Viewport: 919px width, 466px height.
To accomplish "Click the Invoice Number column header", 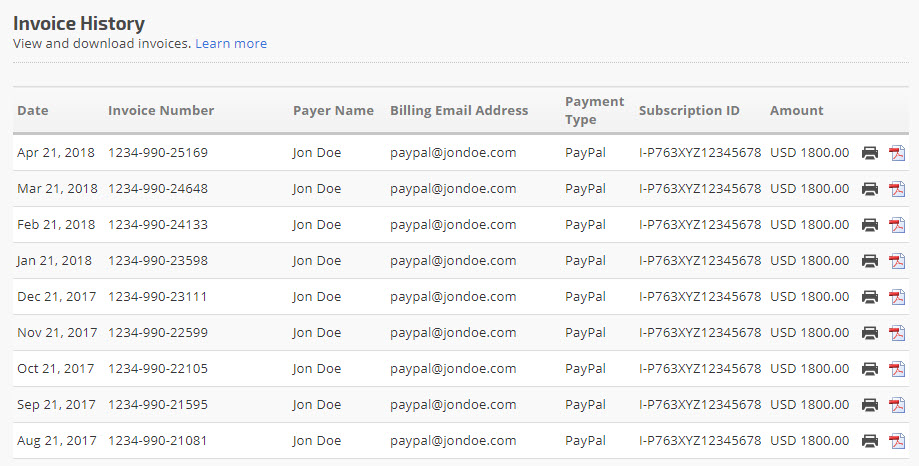I will pos(161,111).
